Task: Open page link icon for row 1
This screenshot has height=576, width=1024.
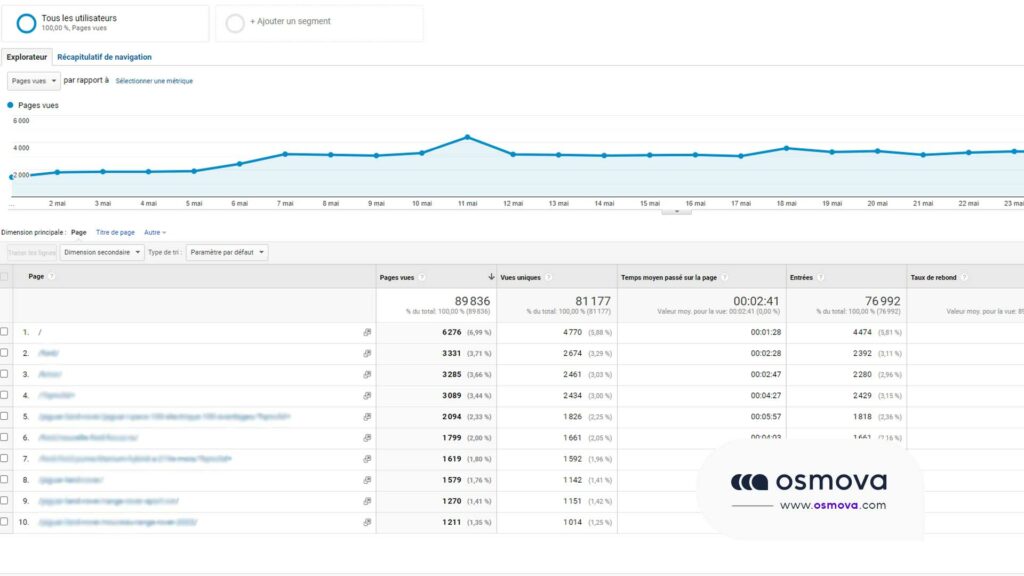Action: pos(367,332)
